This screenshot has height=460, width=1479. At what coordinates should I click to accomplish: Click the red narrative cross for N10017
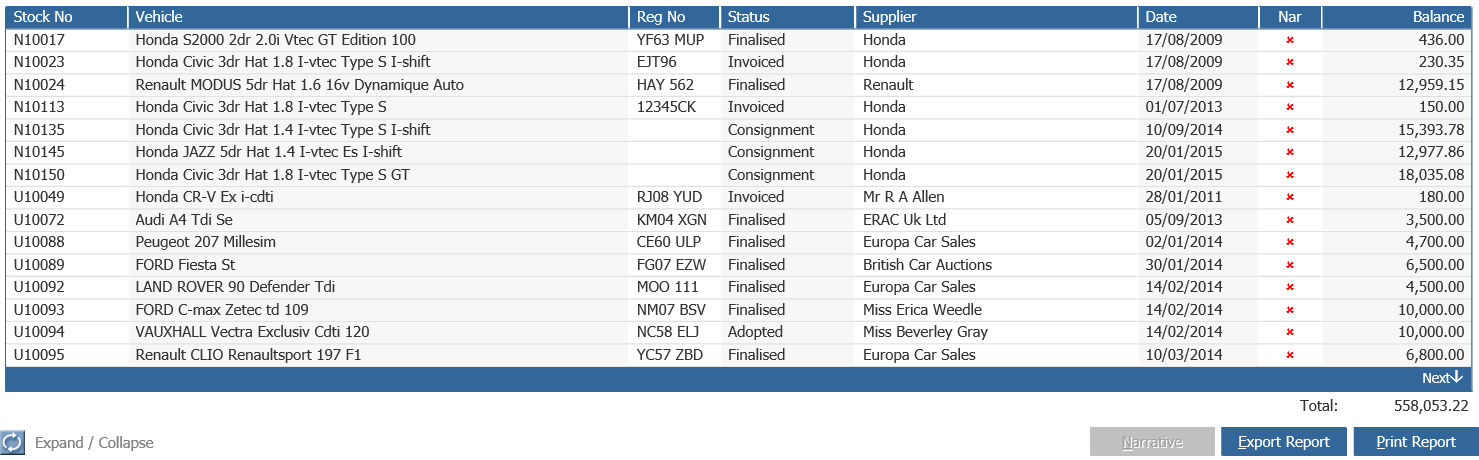pyautogui.click(x=1290, y=40)
